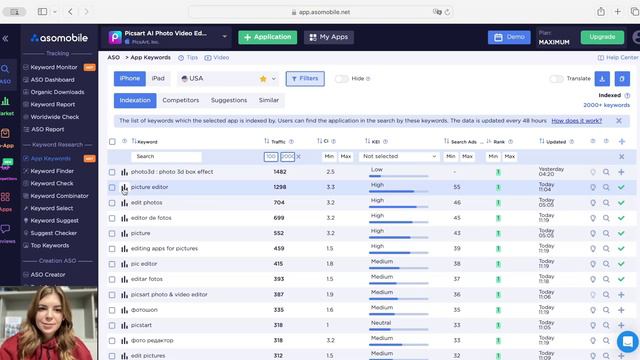This screenshot has width=640, height=360.
Task: Open How does it work link
Action: [x=576, y=121]
